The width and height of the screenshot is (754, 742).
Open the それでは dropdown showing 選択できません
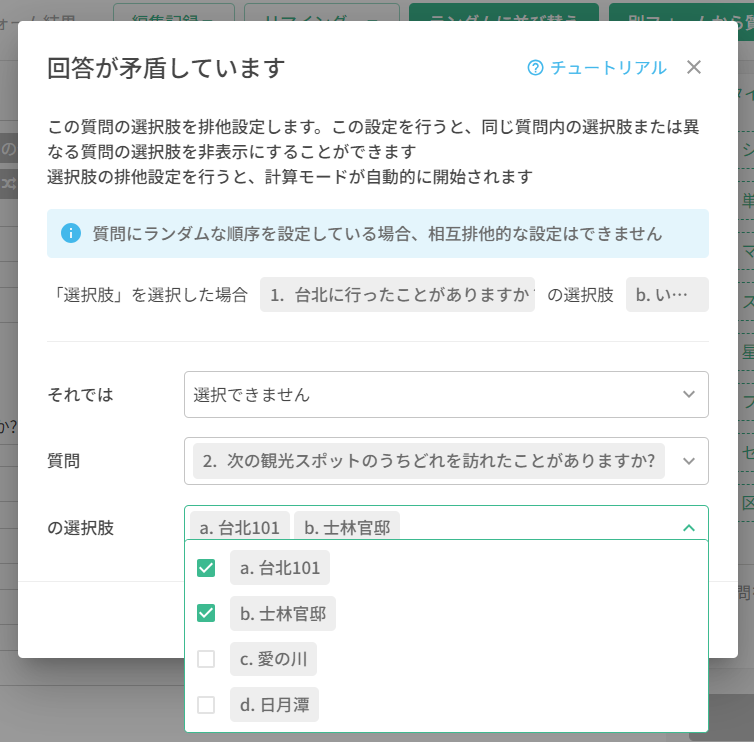click(x=446, y=394)
